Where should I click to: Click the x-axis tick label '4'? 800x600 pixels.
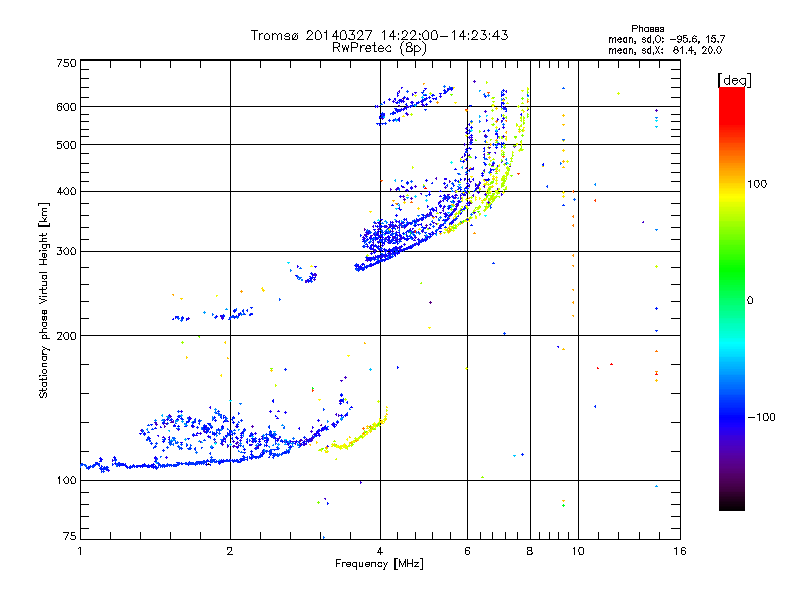pyautogui.click(x=380, y=551)
